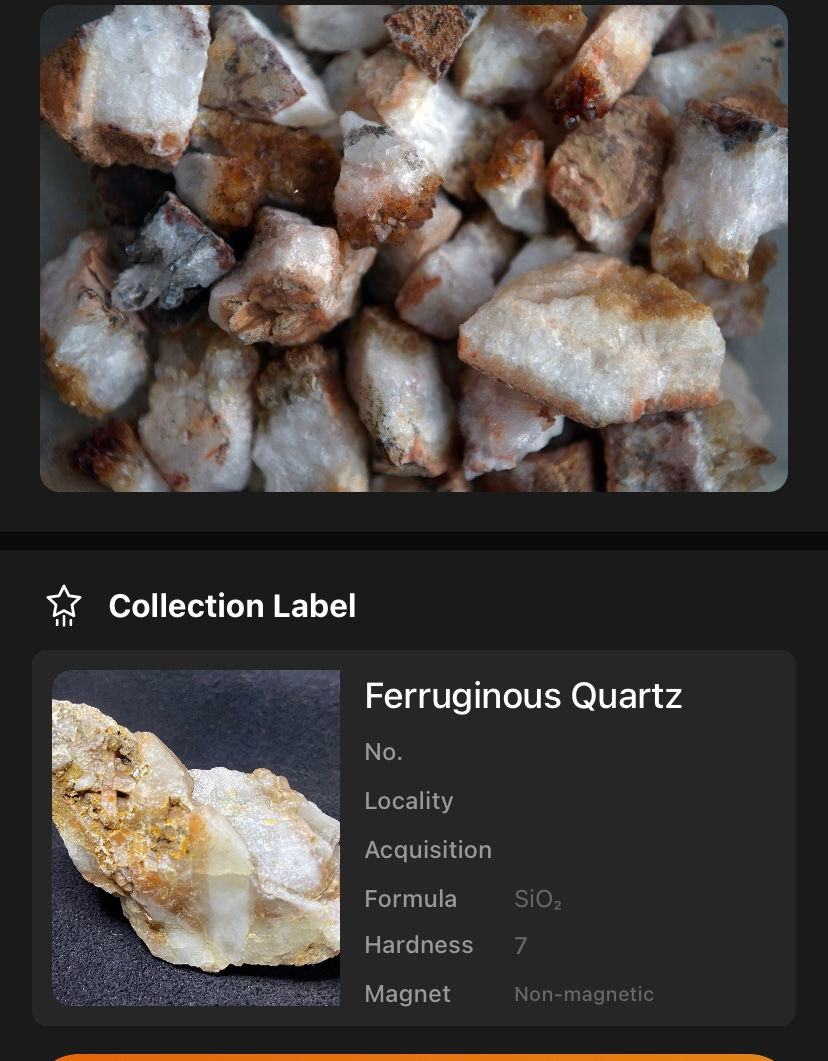Image resolution: width=828 pixels, height=1061 pixels.
Task: Tap the Non-magnetic value
Action: pyautogui.click(x=584, y=994)
